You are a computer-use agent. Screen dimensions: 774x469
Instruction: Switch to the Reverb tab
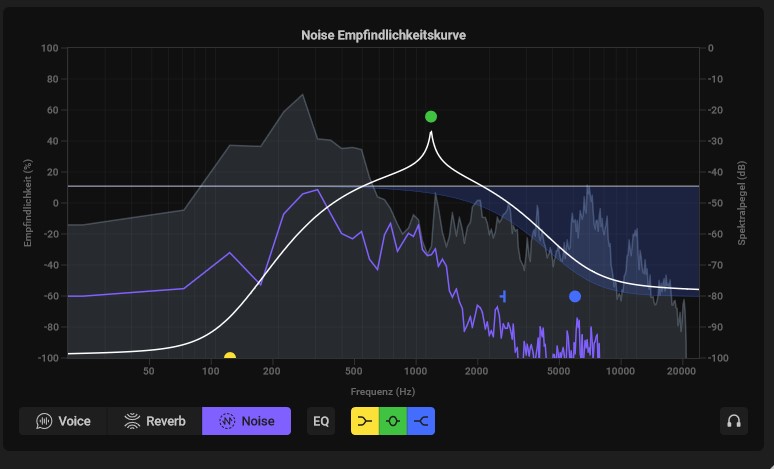155,421
